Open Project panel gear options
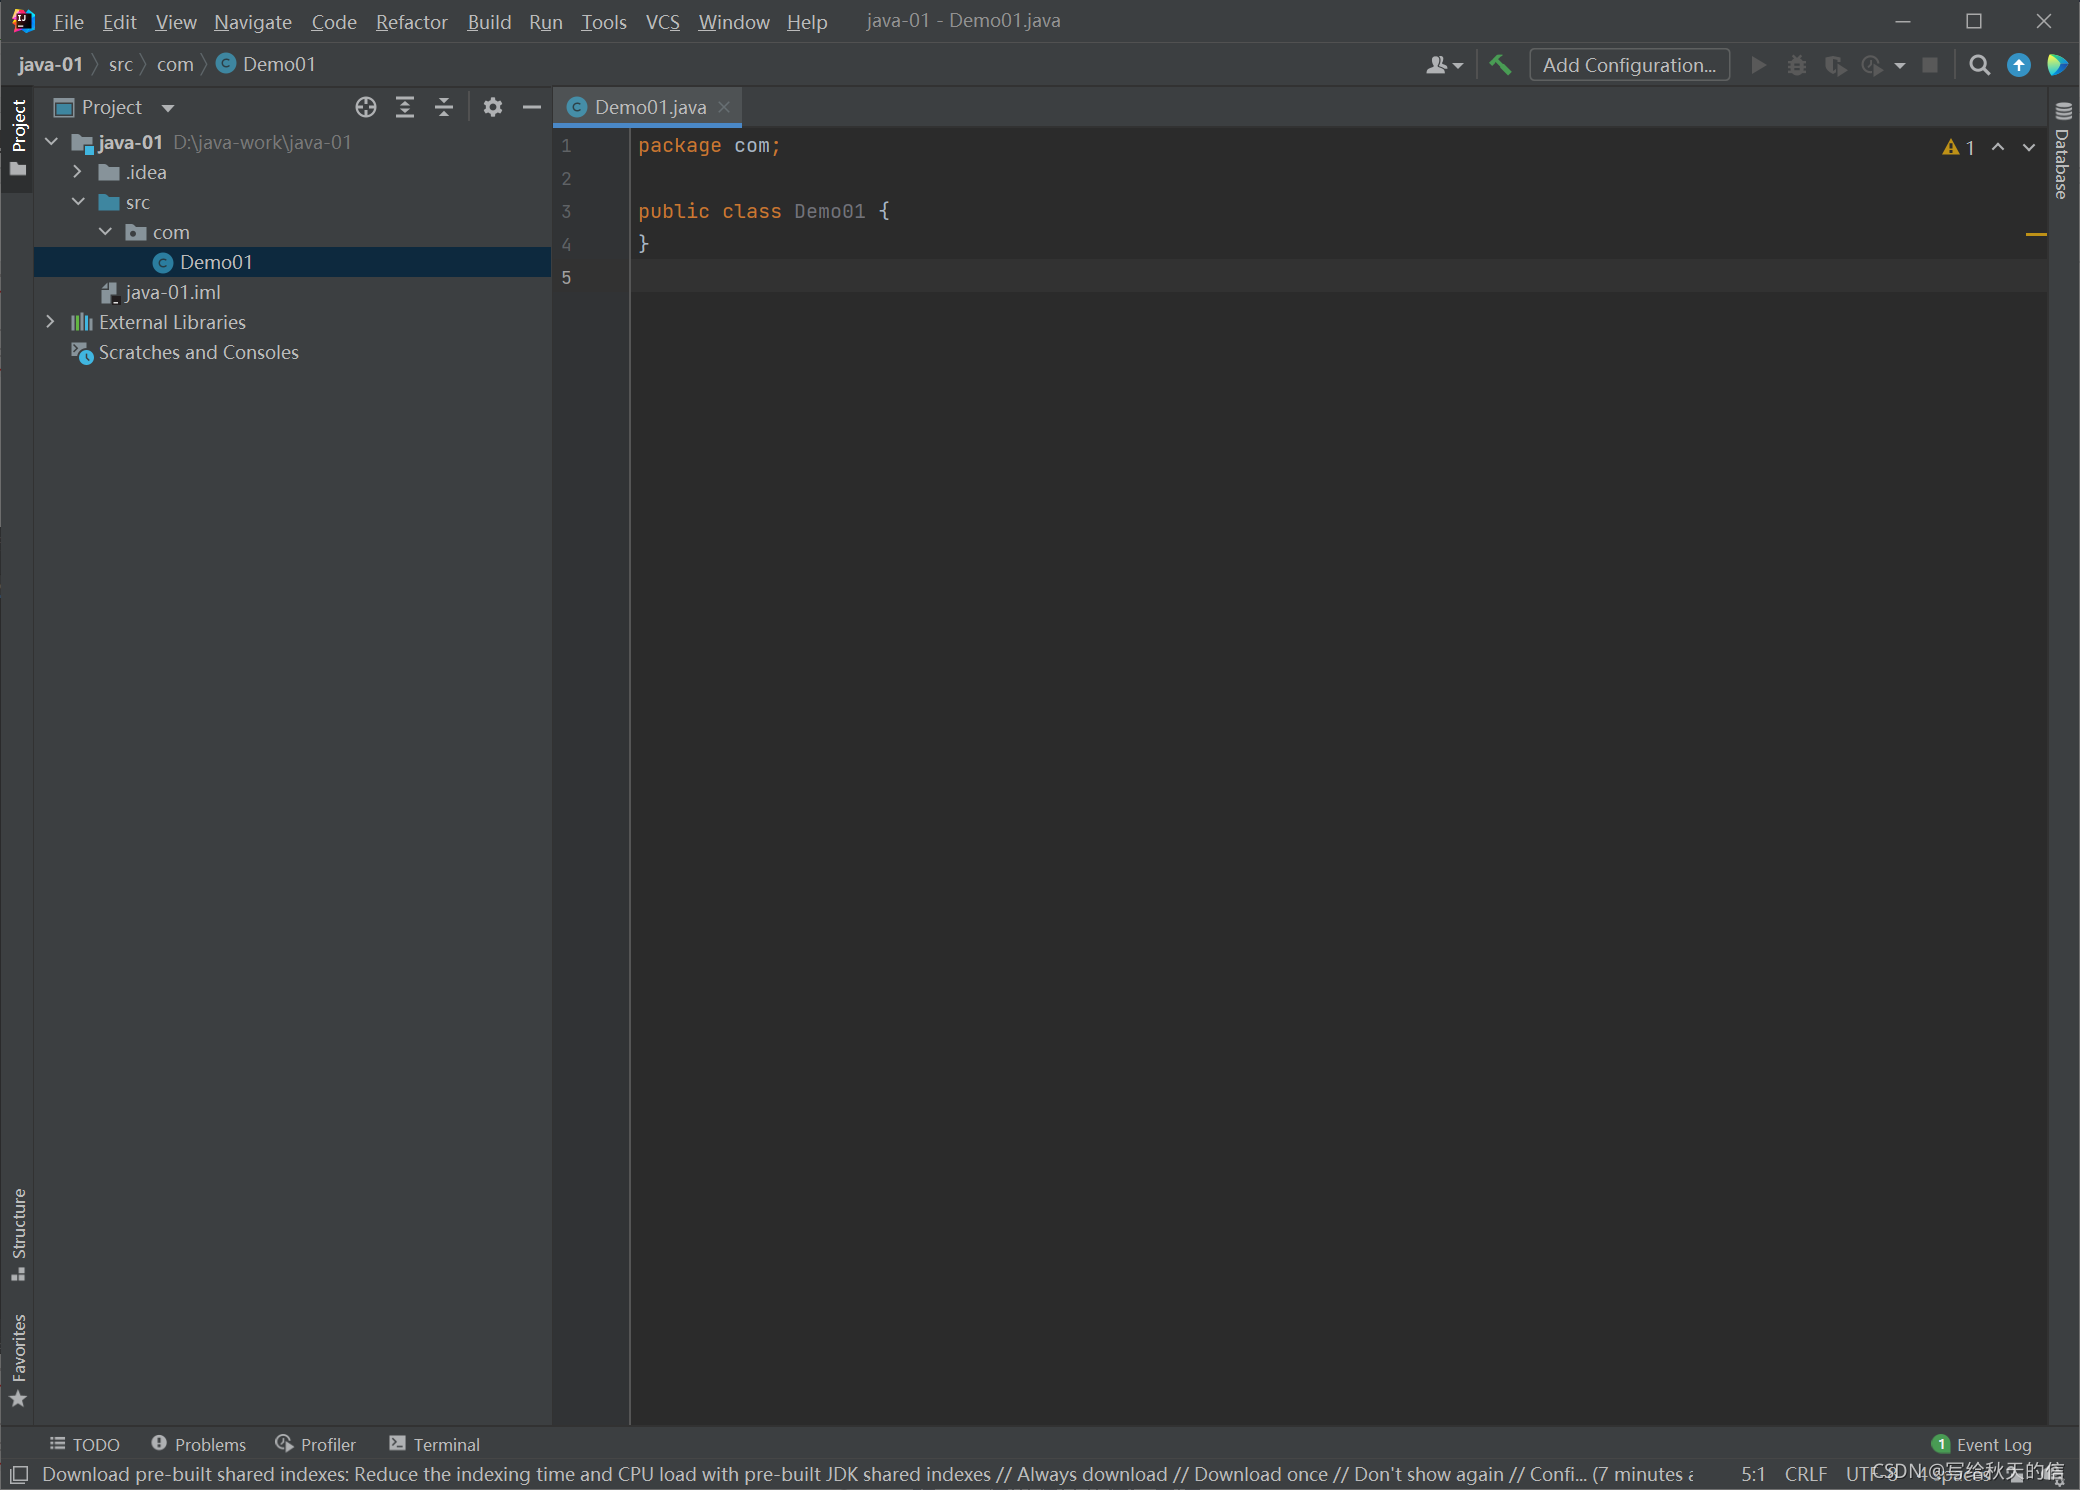2080x1490 pixels. [x=492, y=107]
